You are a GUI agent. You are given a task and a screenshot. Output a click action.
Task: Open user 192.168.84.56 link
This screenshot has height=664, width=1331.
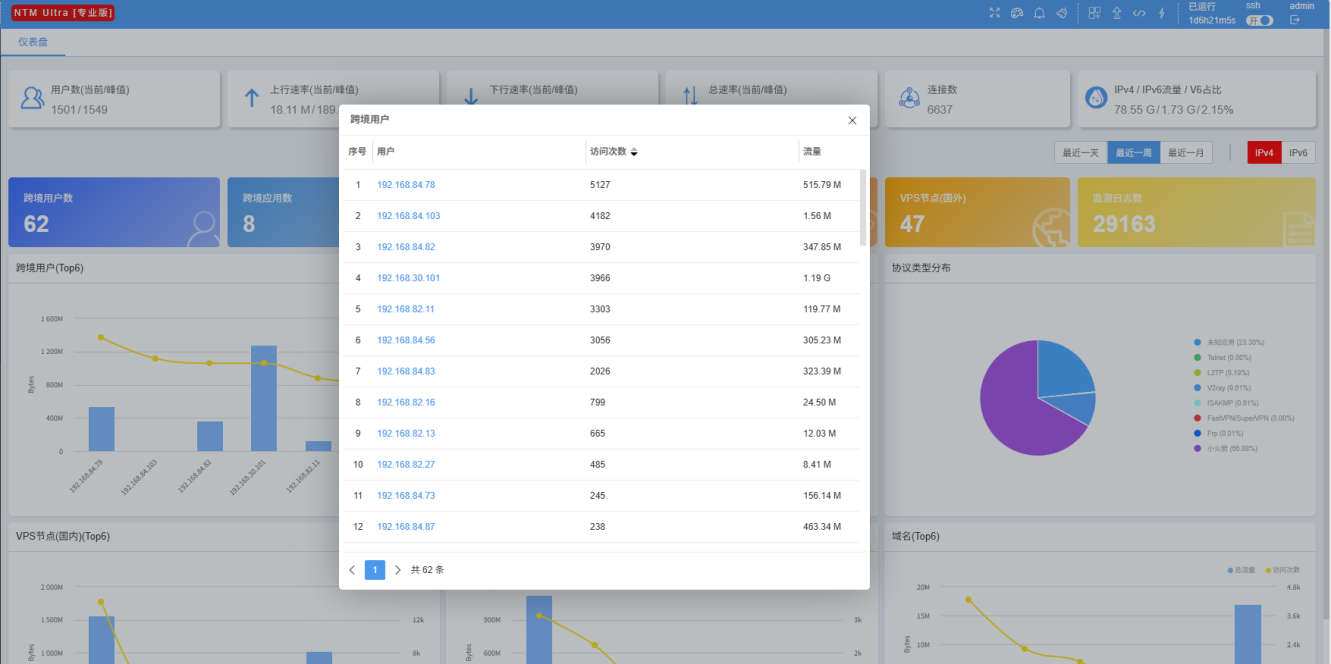(406, 340)
